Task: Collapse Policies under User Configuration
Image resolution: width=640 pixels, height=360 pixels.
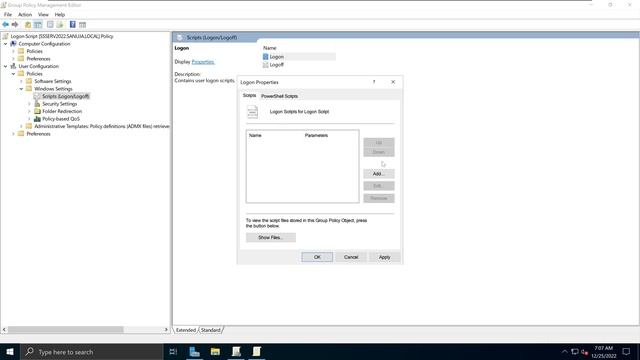Action: coord(13,74)
